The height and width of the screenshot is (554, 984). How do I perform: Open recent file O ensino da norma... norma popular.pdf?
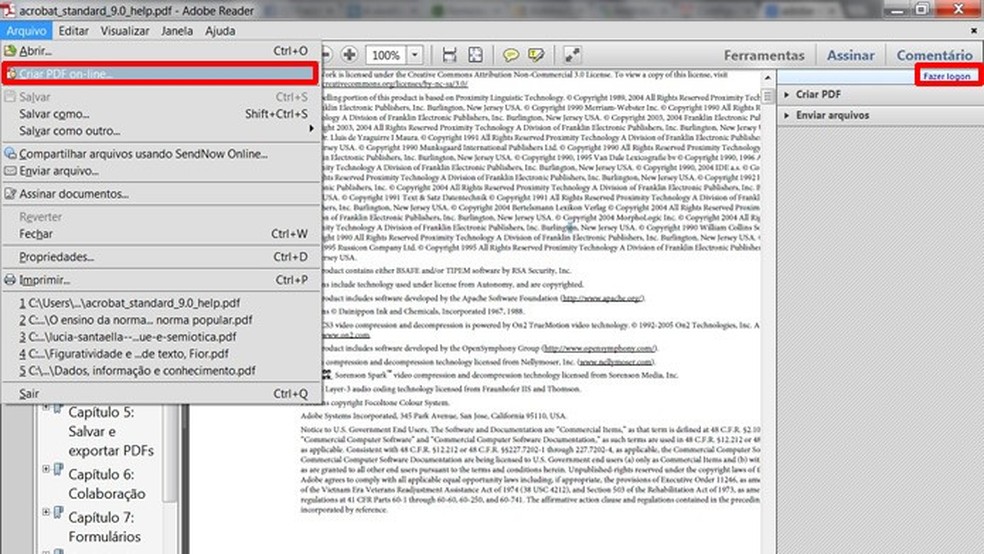161,319
